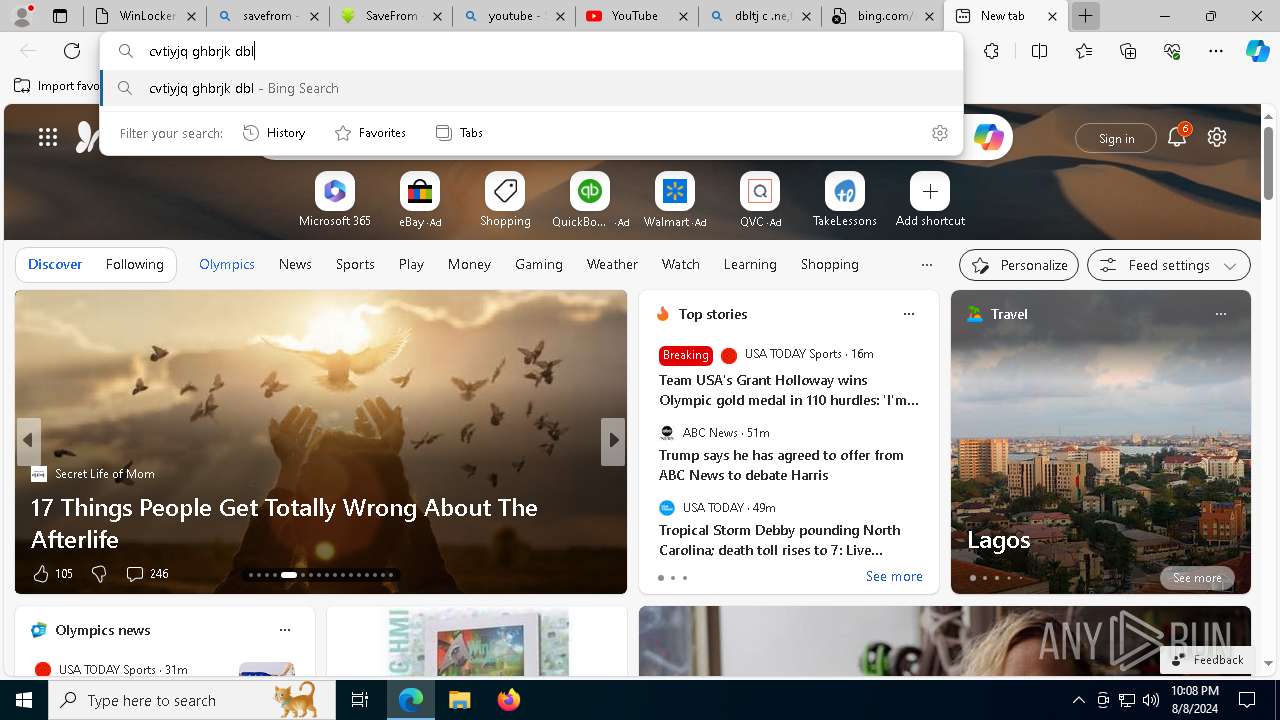Open a new tab with plus button

click(x=1085, y=16)
